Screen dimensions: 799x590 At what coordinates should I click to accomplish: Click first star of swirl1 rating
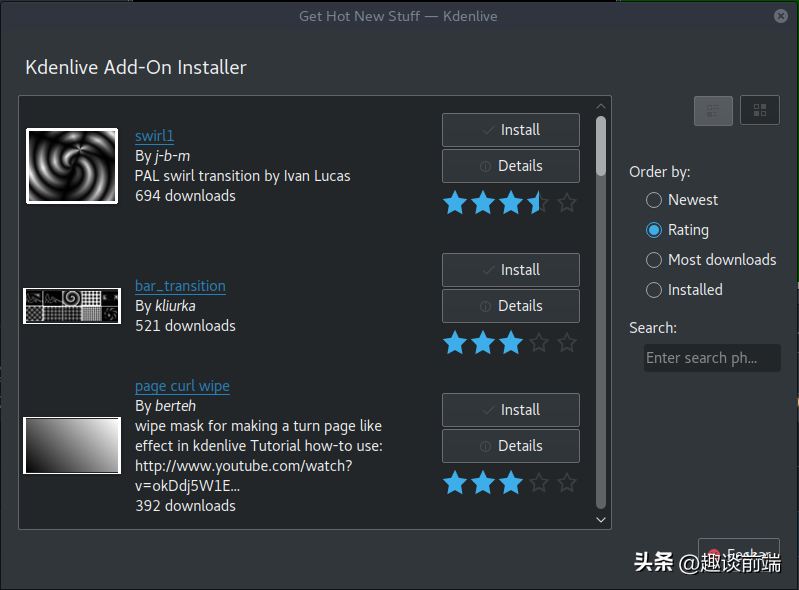455,203
